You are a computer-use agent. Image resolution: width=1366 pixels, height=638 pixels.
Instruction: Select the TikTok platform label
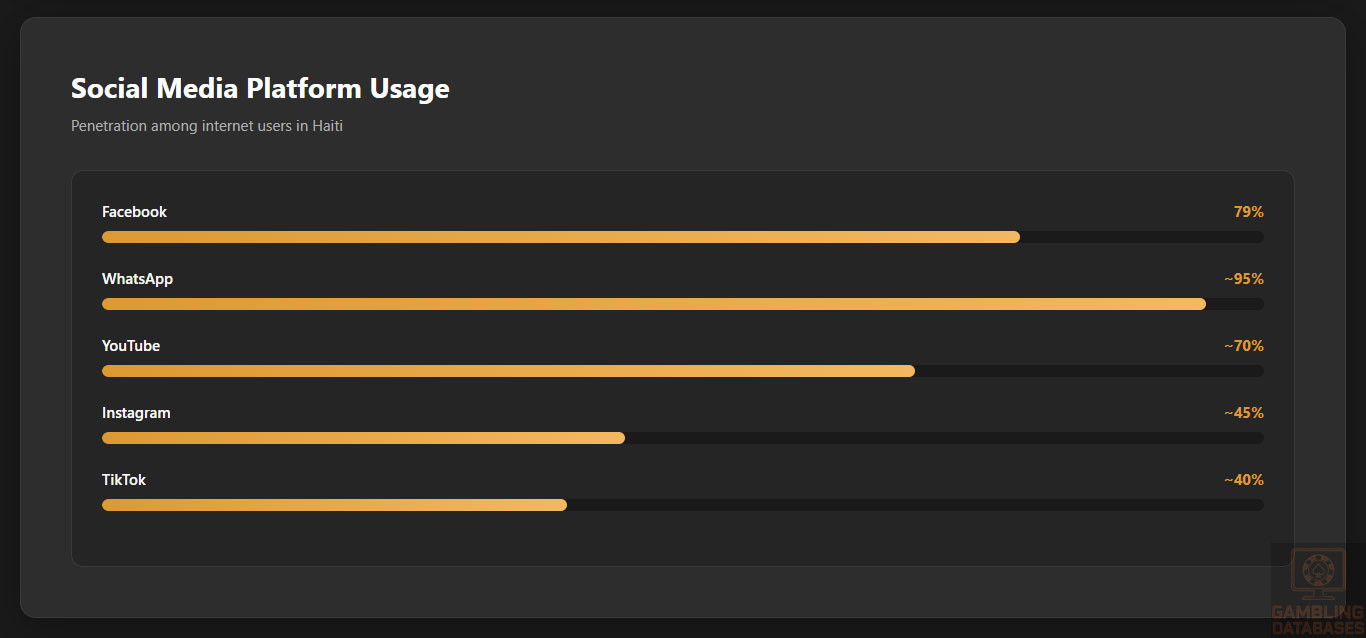pyautogui.click(x=124, y=480)
